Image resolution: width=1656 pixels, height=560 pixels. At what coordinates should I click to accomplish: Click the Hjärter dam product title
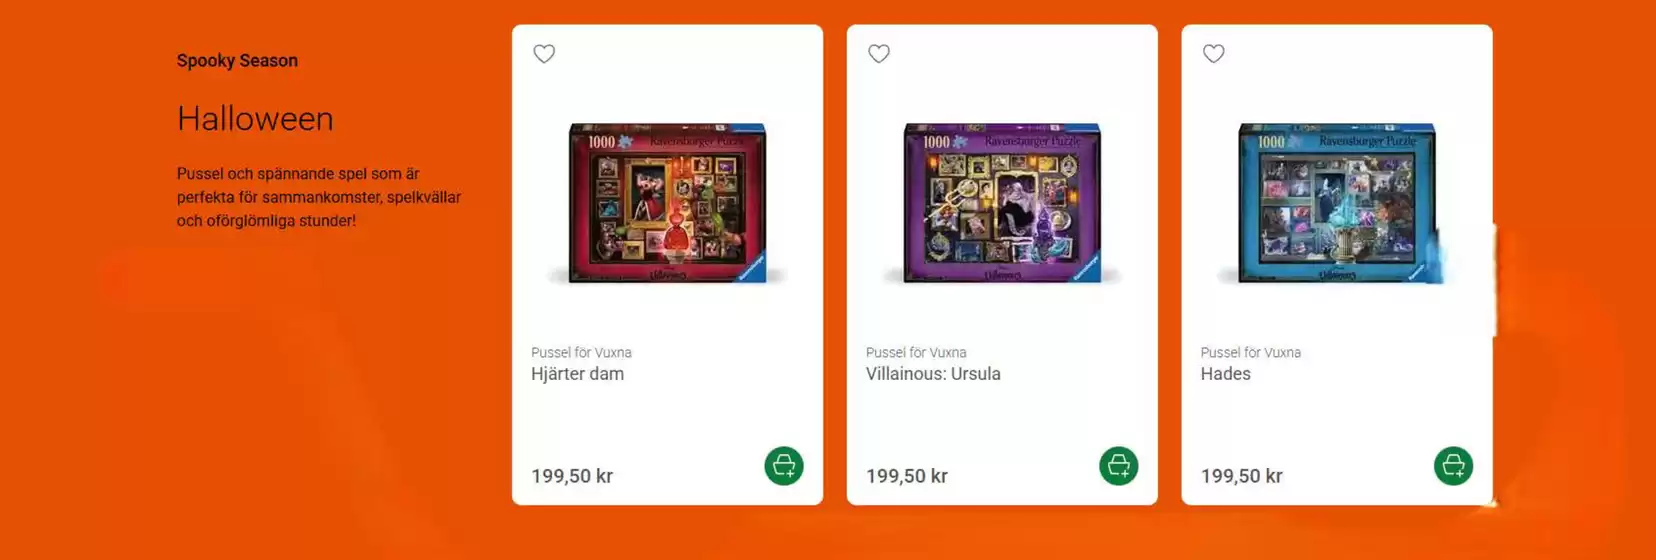578,374
